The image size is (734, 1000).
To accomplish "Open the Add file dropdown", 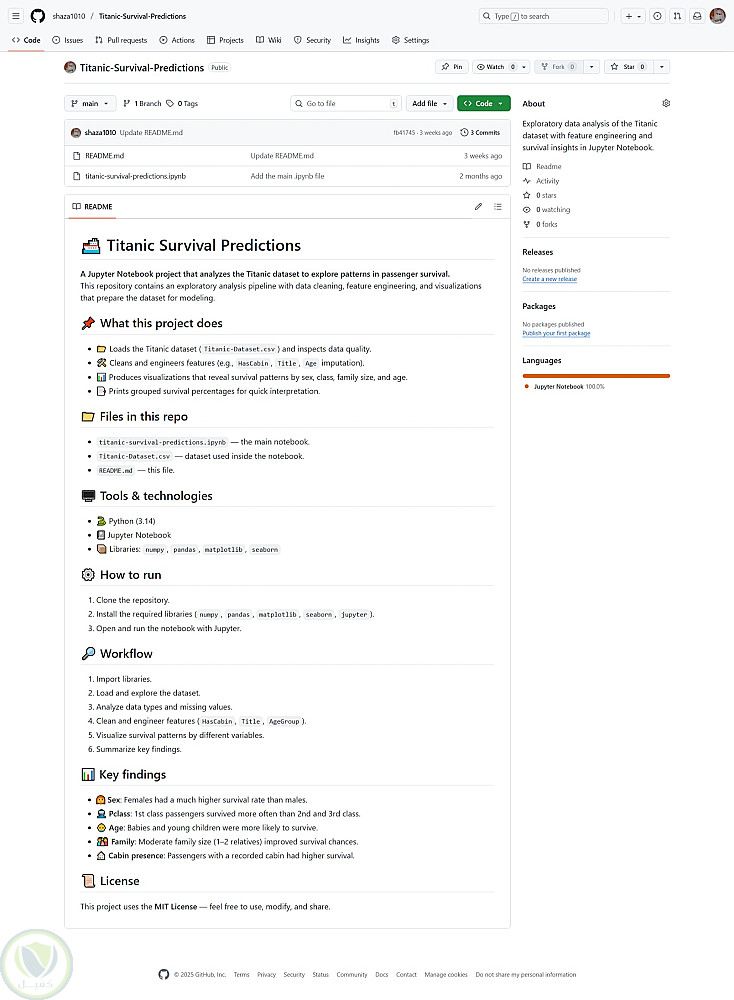I will (428, 103).
